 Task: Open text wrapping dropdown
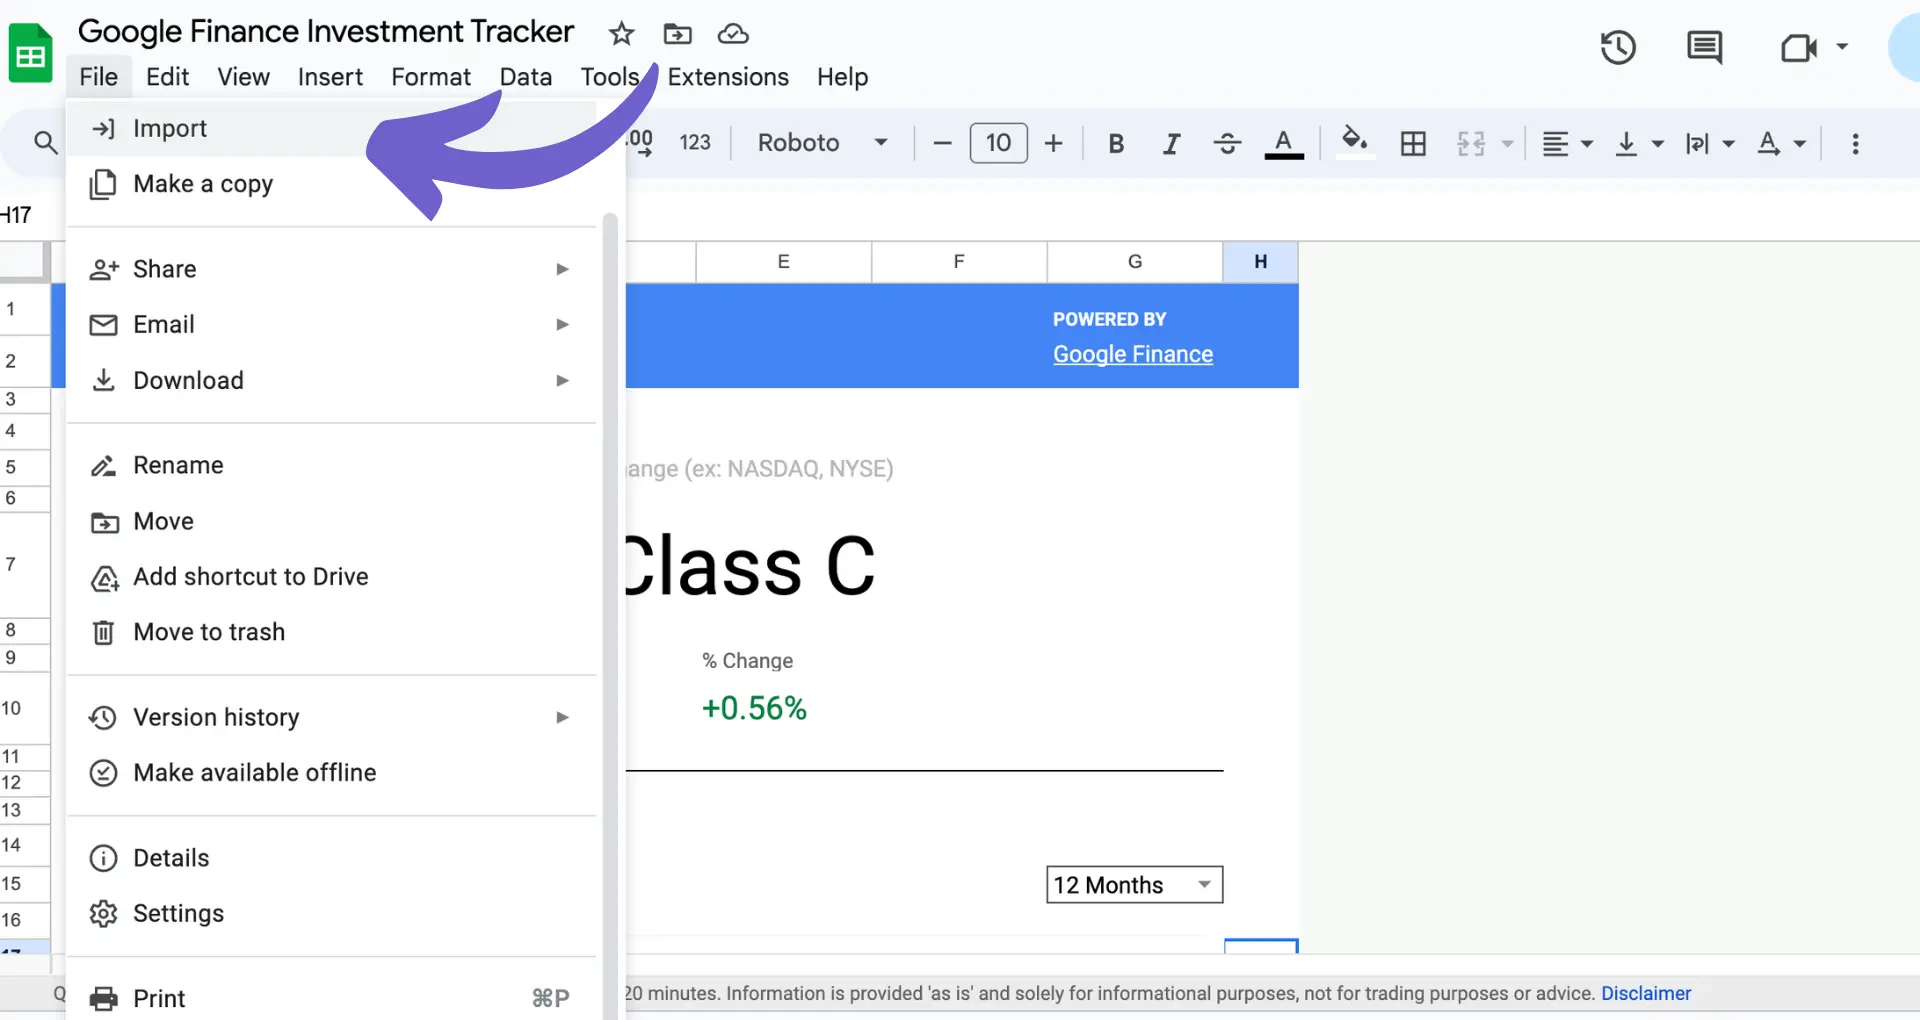pyautogui.click(x=1709, y=143)
